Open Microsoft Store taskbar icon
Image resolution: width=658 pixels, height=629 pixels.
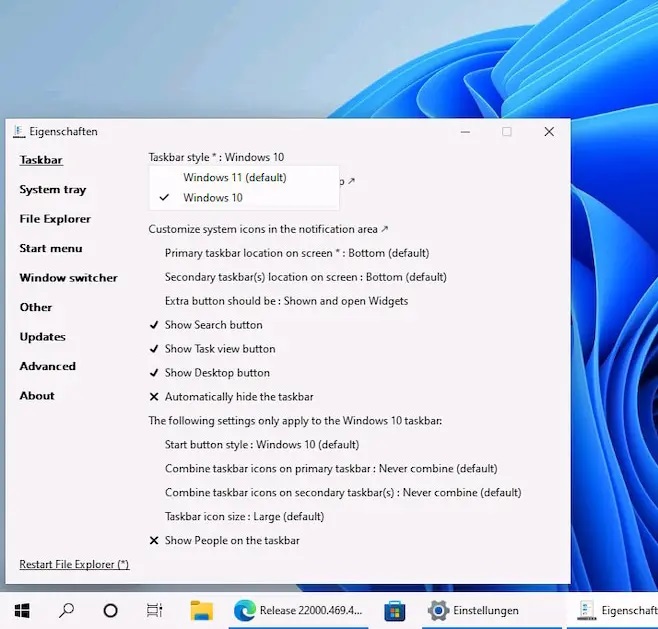click(x=395, y=610)
